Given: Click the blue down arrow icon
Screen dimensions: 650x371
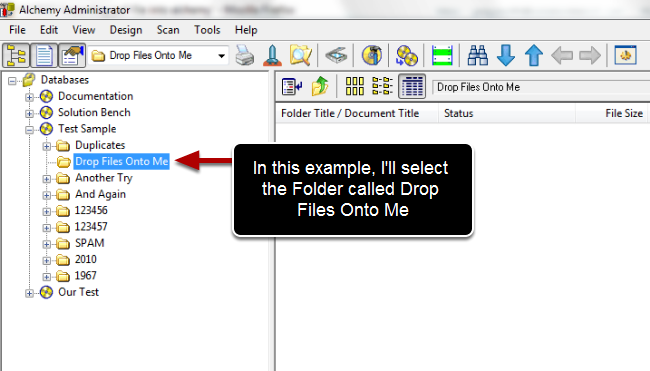Looking at the screenshot, I should (506, 56).
